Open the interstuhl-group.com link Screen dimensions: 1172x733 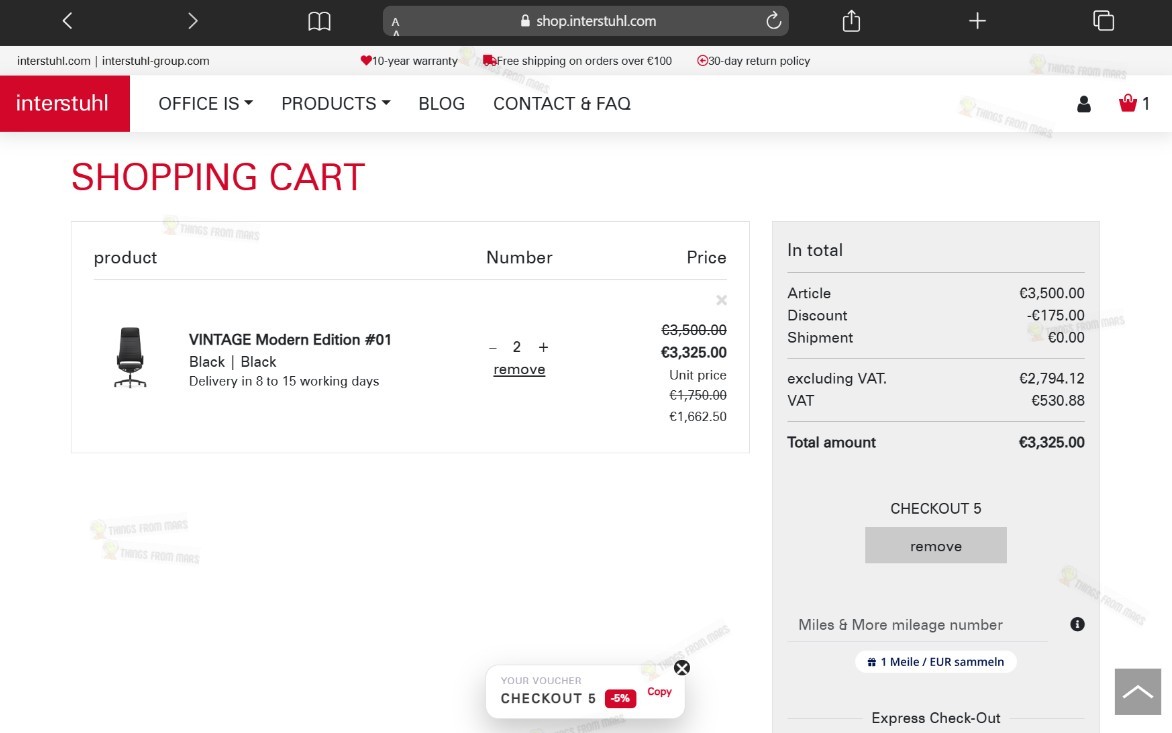[155, 61]
